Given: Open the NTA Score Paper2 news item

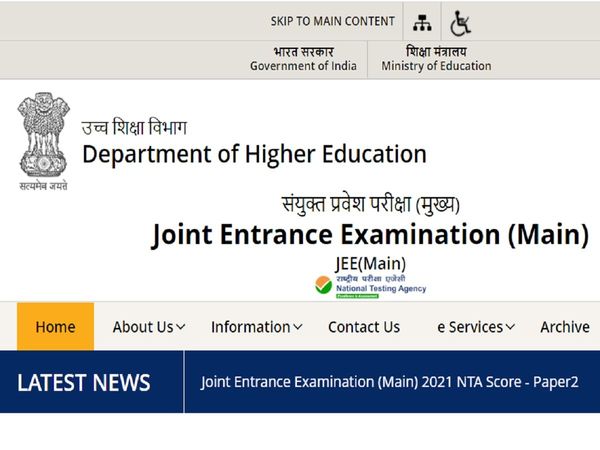Looking at the screenshot, I should (390, 382).
